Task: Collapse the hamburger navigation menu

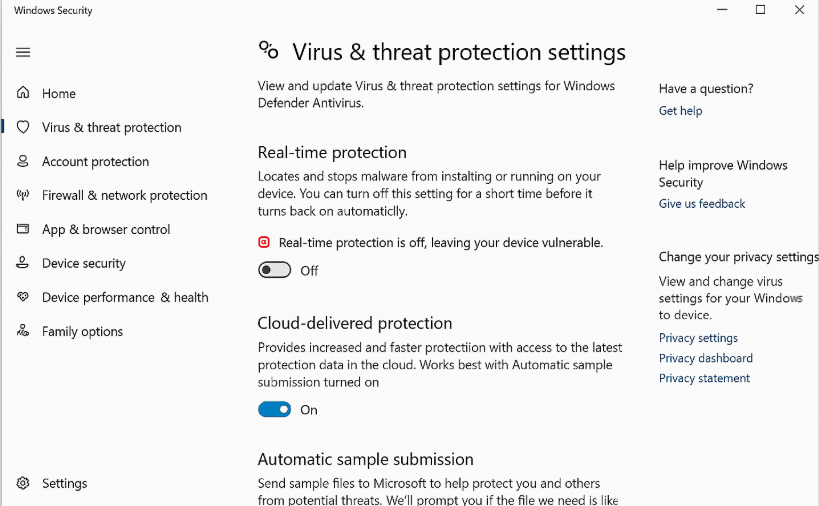Action: point(23,52)
